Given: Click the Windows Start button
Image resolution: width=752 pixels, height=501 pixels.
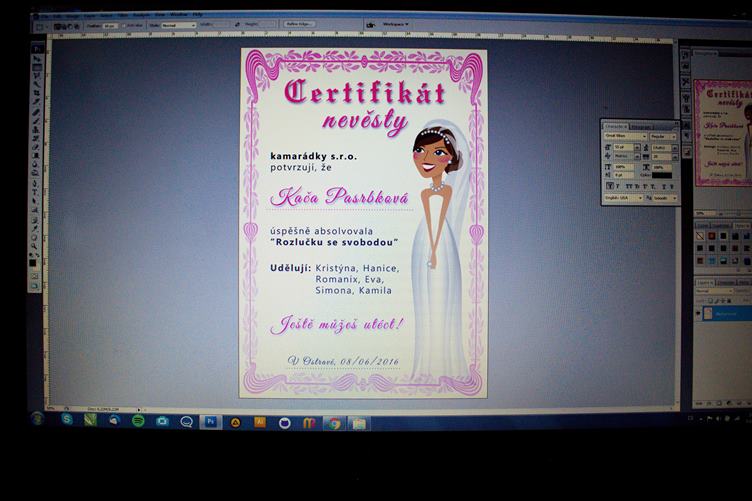Looking at the screenshot, I should click(37, 418).
